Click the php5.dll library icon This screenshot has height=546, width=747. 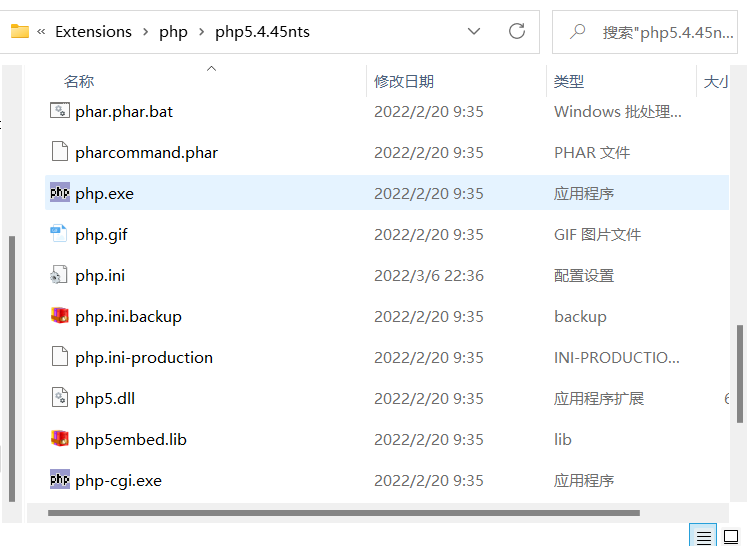(60, 397)
